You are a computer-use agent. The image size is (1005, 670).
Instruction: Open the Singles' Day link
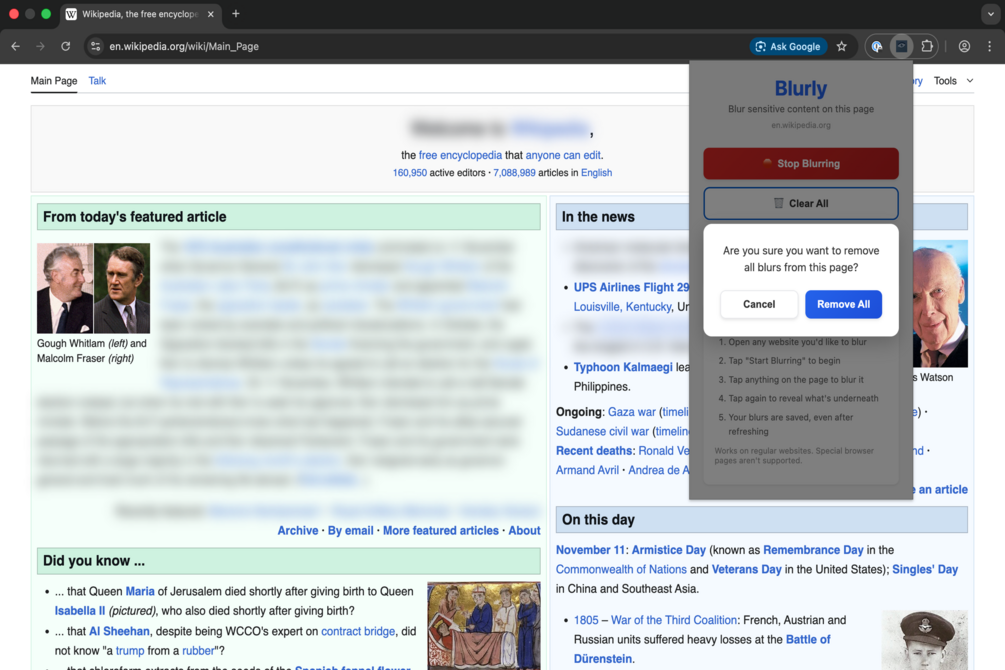925,569
